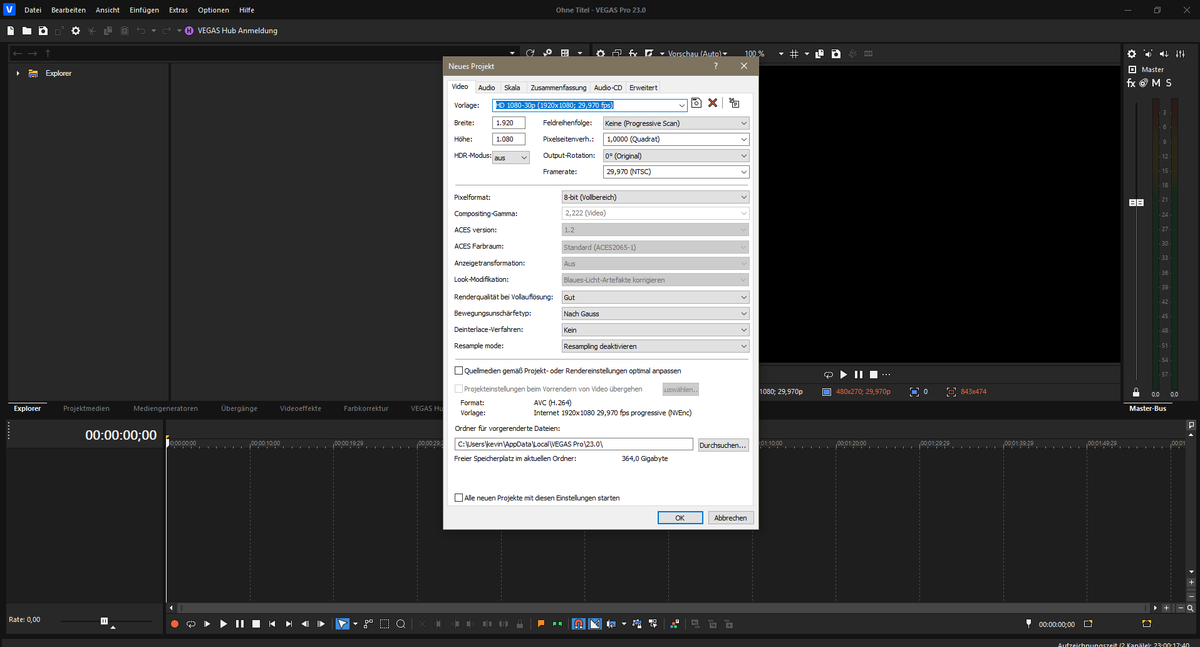Screen dimensions: 1200x647
Task: Open project properties gear in main toolbar
Action: point(75,31)
